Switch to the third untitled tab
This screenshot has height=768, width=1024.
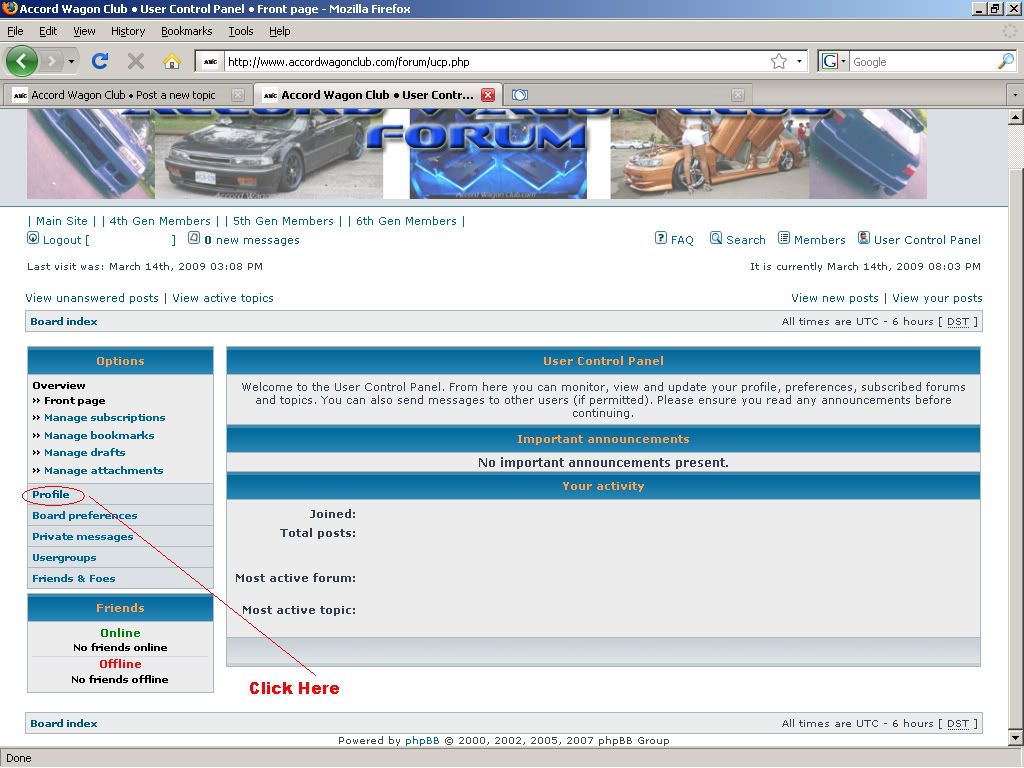(x=627, y=95)
